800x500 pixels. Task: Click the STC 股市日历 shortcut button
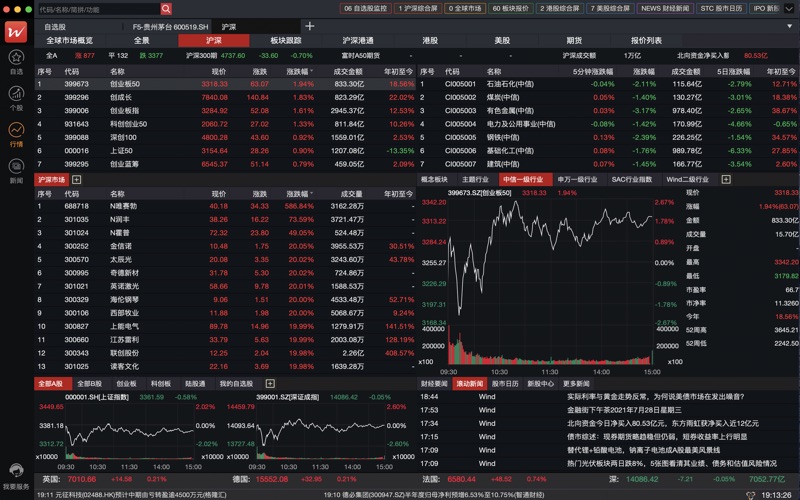(721, 9)
